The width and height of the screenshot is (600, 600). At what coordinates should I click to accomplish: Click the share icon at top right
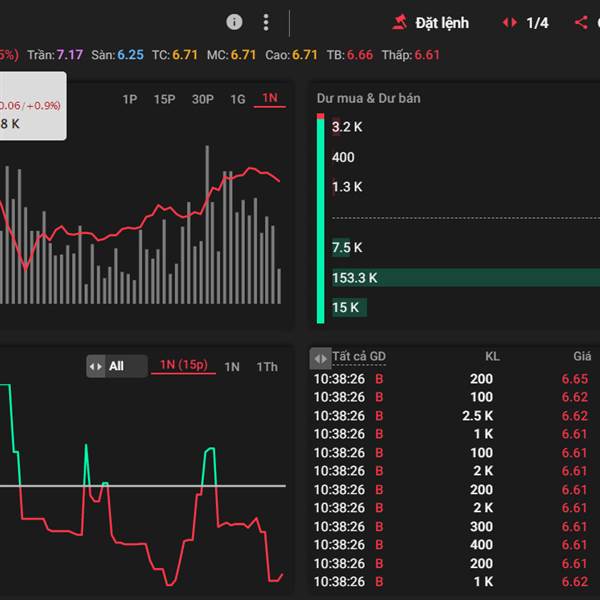pos(582,22)
